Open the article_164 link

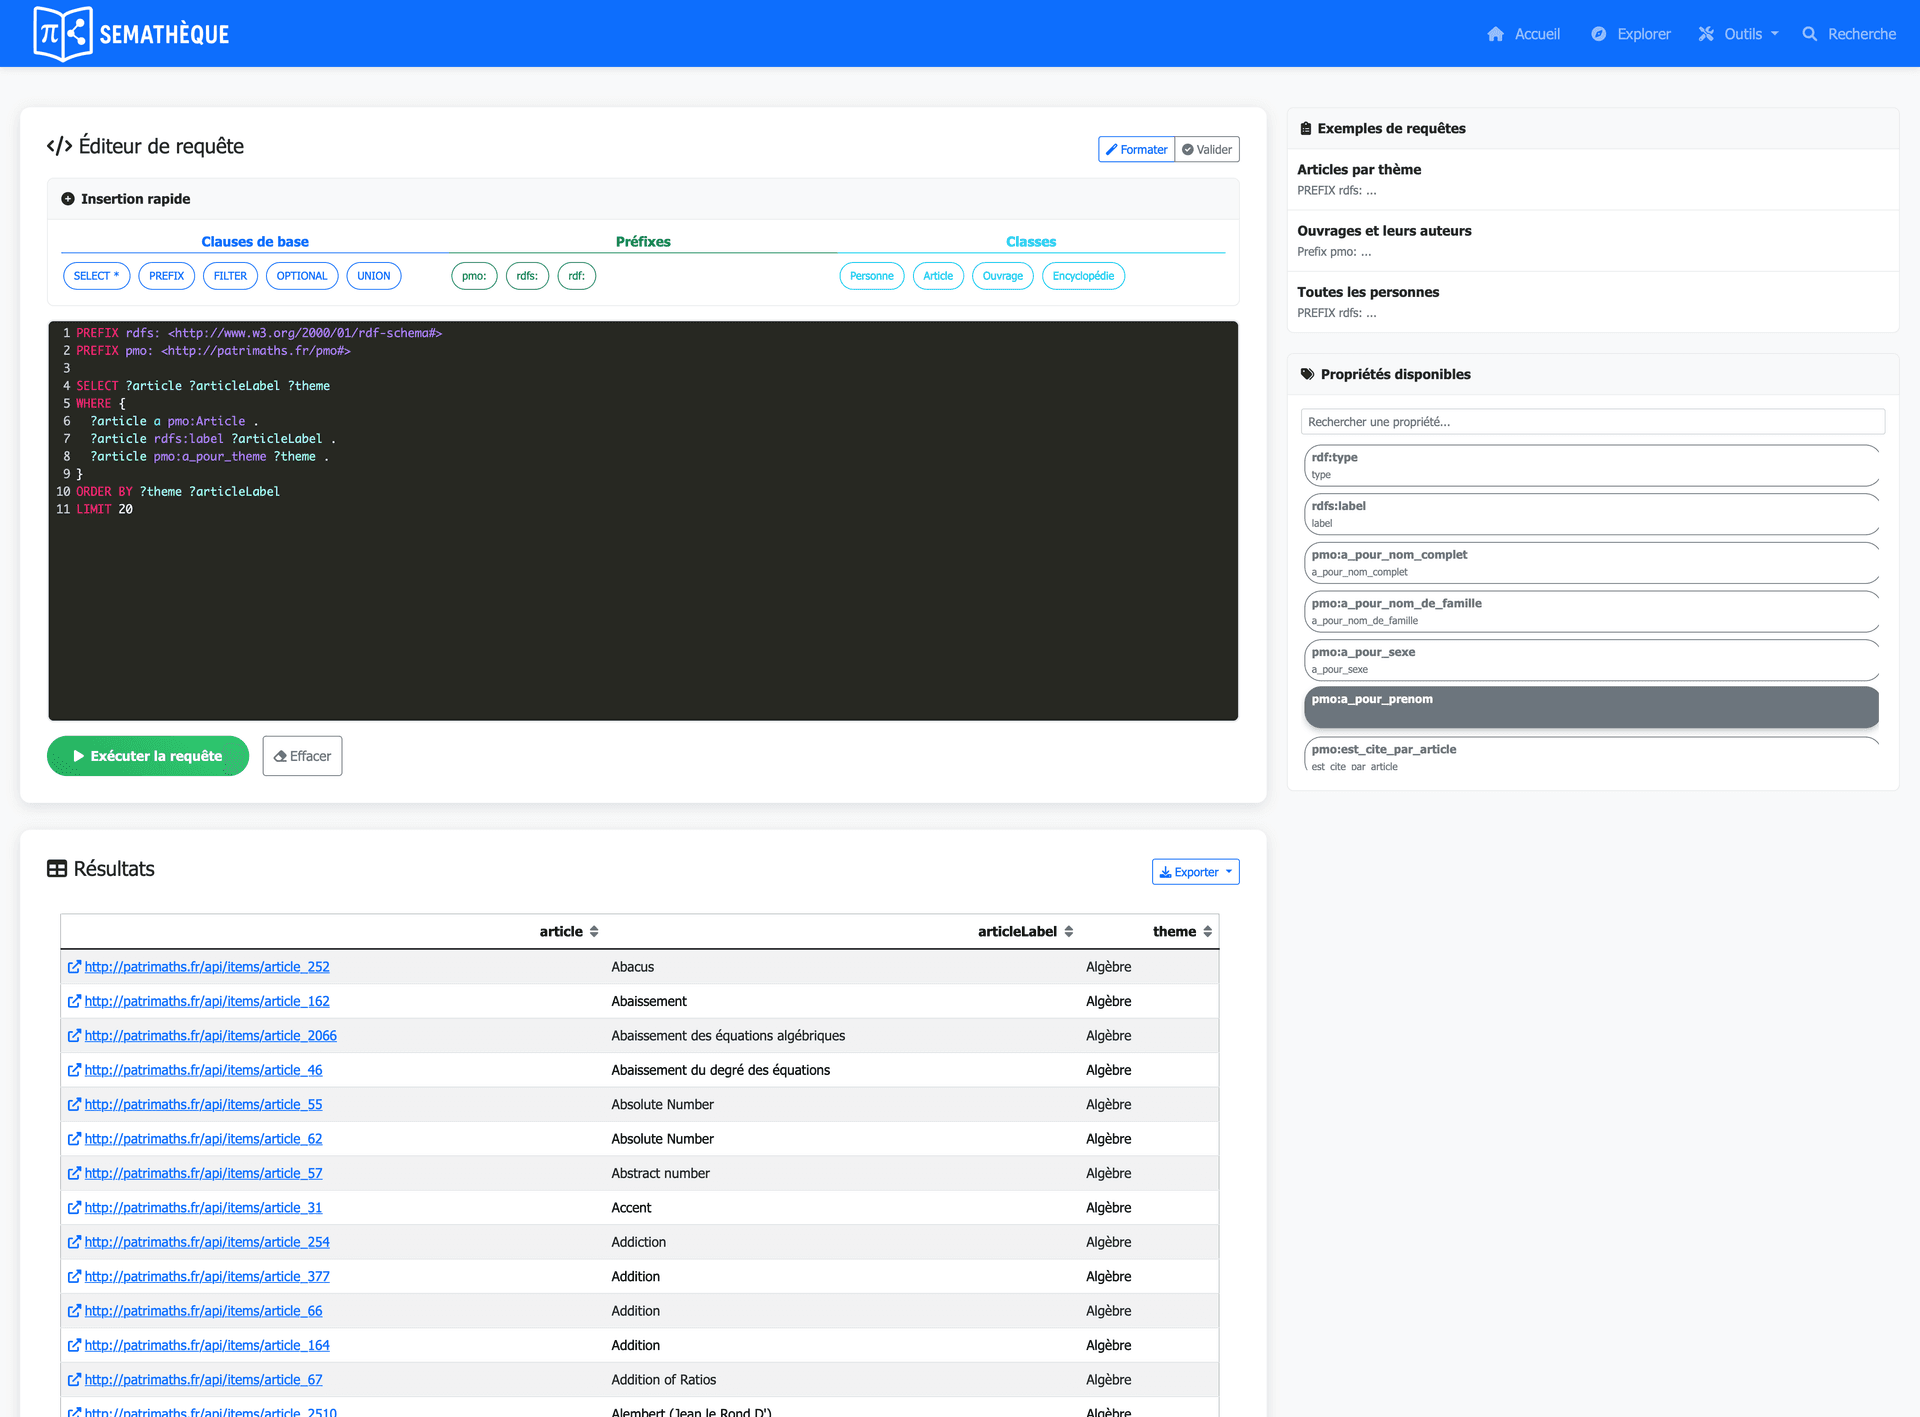[207, 1346]
